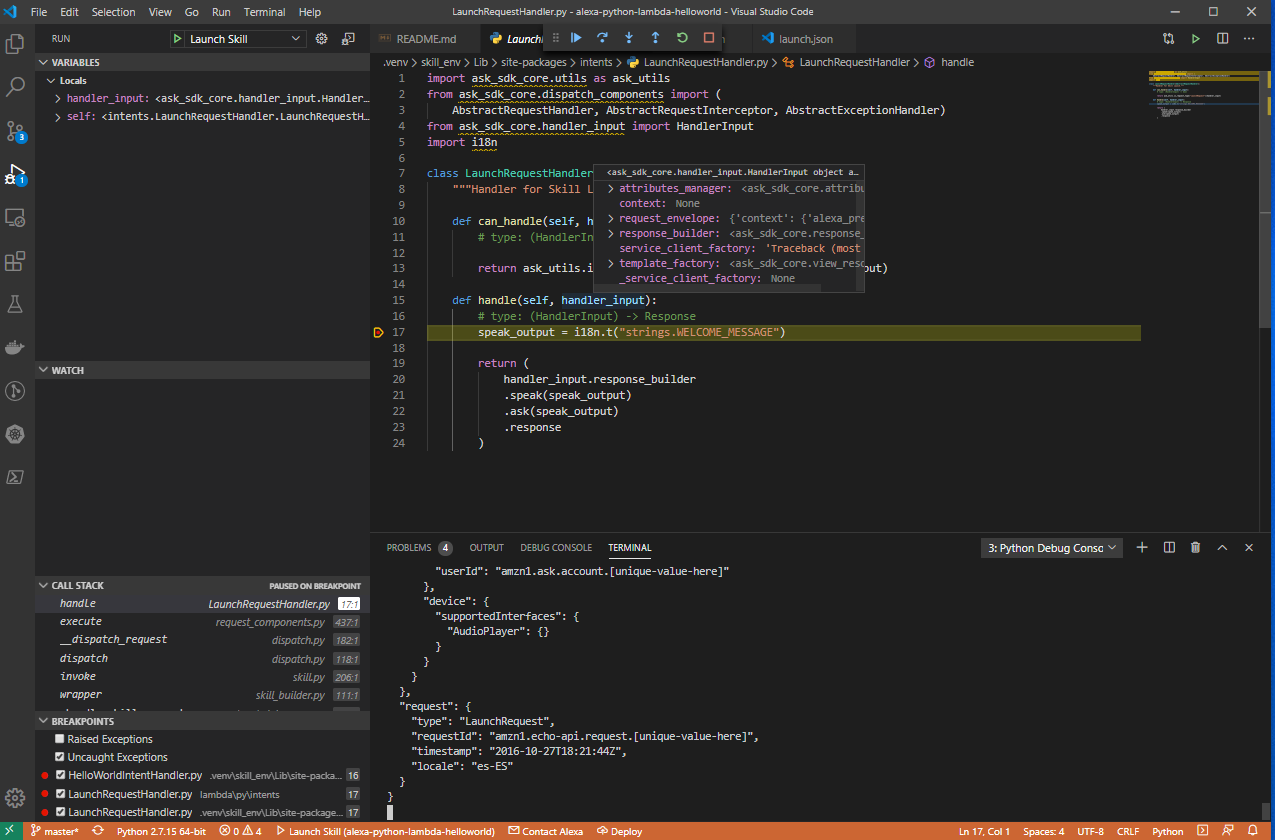Click Contact Alexa in the status bar
The image size is (1275, 840).
click(x=545, y=831)
